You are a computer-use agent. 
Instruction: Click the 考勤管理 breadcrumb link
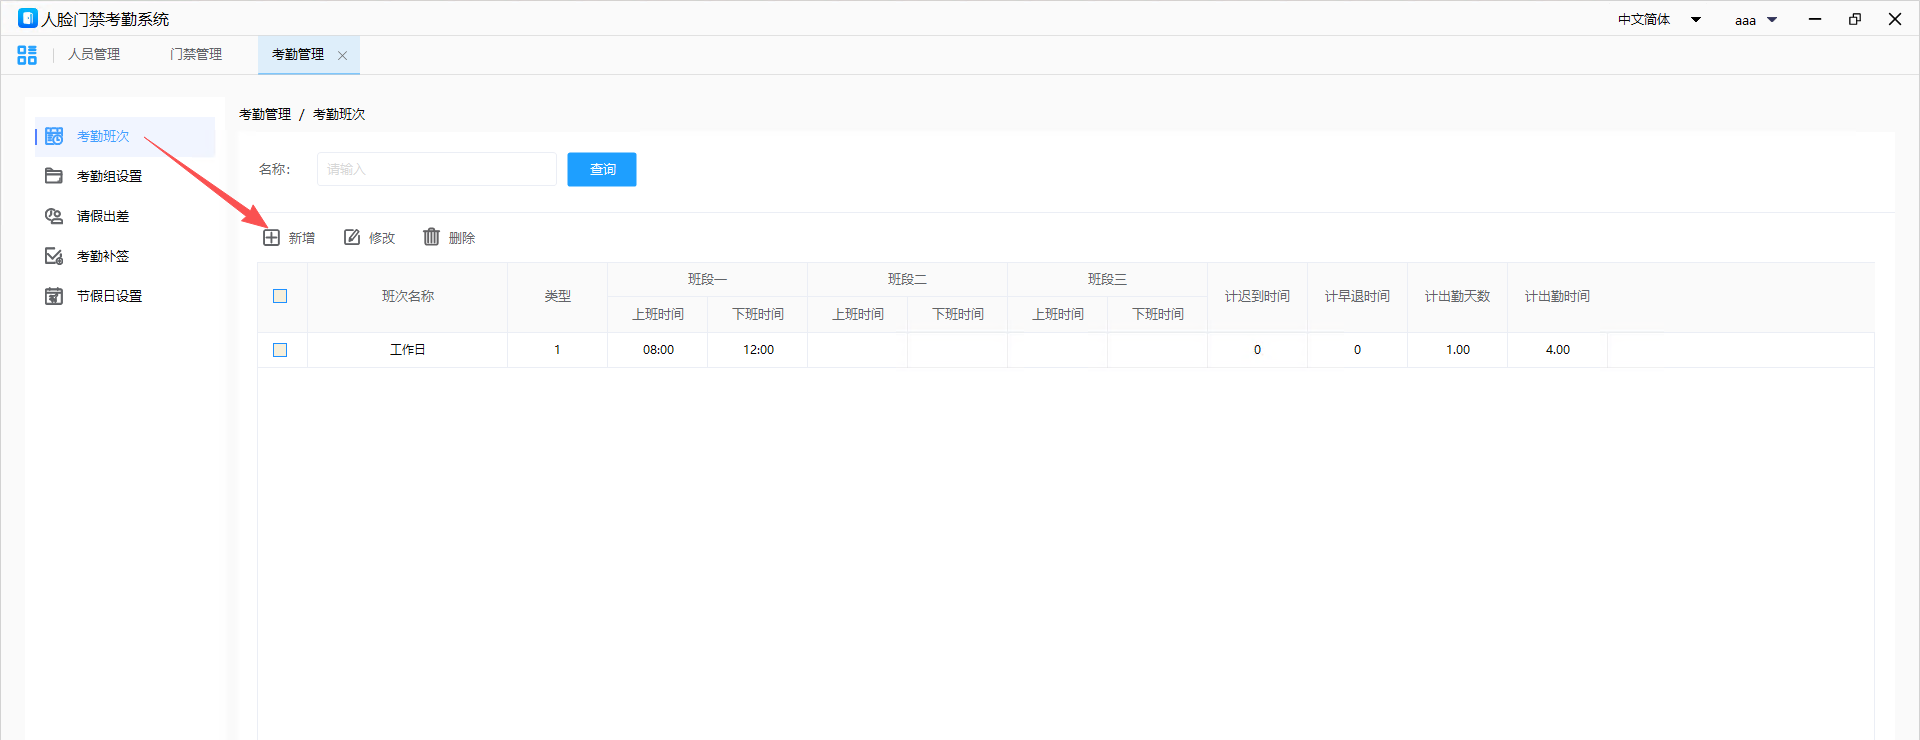point(265,114)
